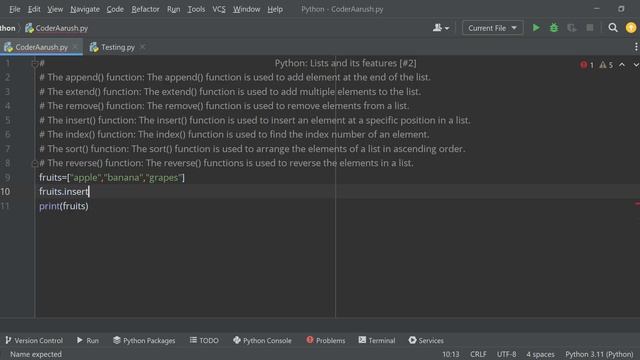Collapse comment block fold marker at line 1
The height and width of the screenshot is (360, 640).
[35, 63]
